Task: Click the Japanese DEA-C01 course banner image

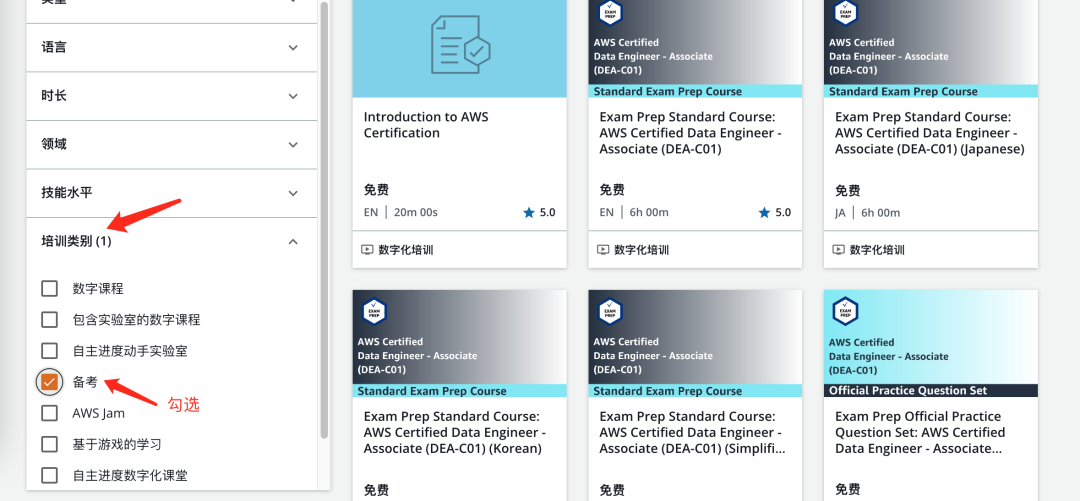Action: 931,48
